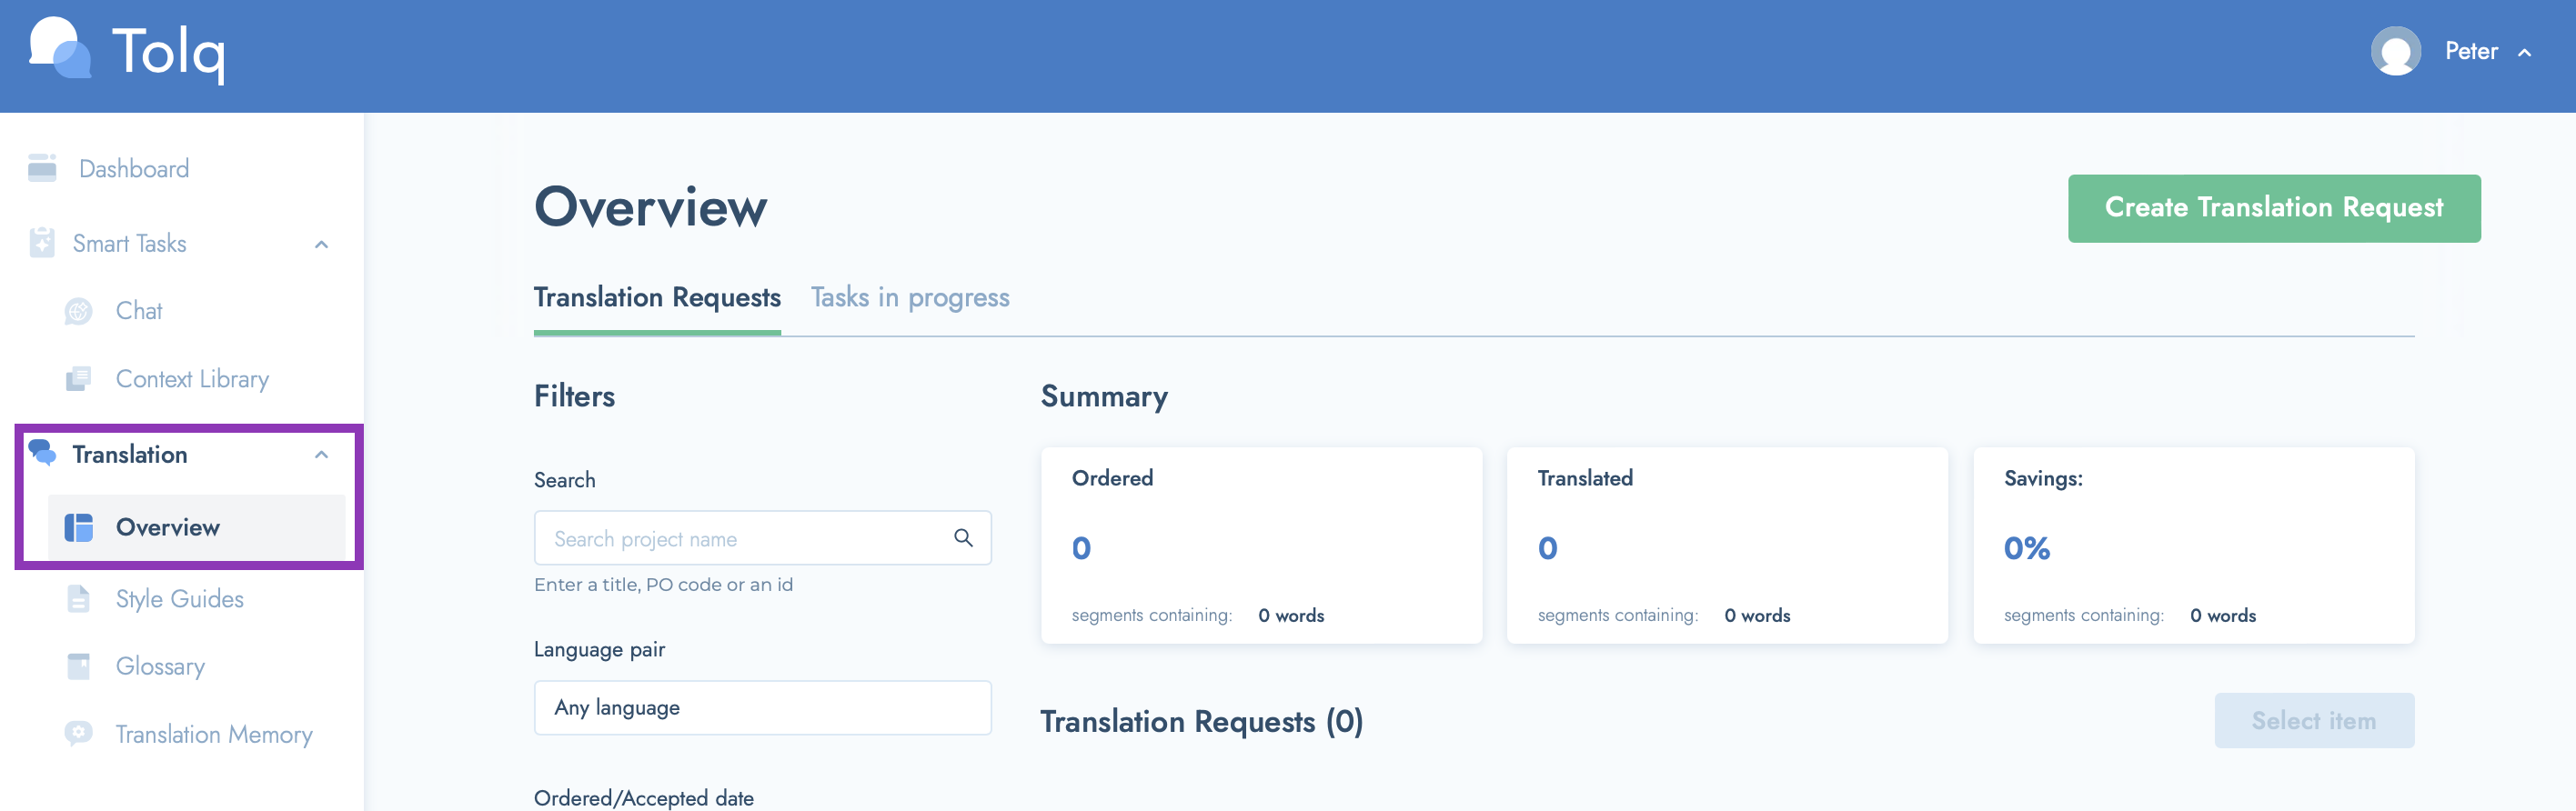Click the 'Enter a title, PO code or an id' hint

pyautogui.click(x=663, y=584)
